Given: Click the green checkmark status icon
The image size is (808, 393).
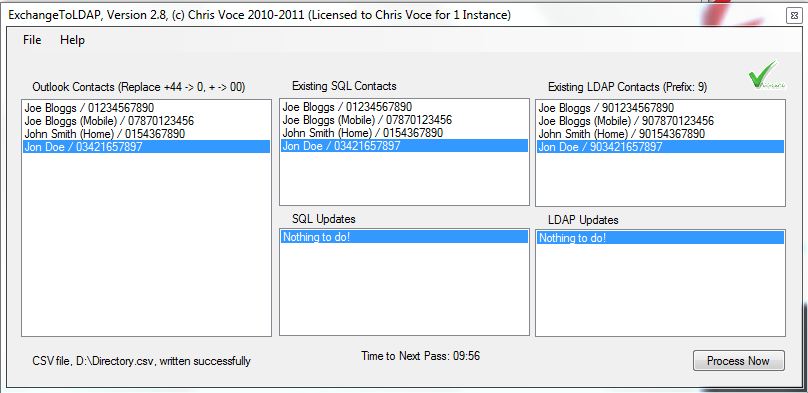Looking at the screenshot, I should coord(767,75).
